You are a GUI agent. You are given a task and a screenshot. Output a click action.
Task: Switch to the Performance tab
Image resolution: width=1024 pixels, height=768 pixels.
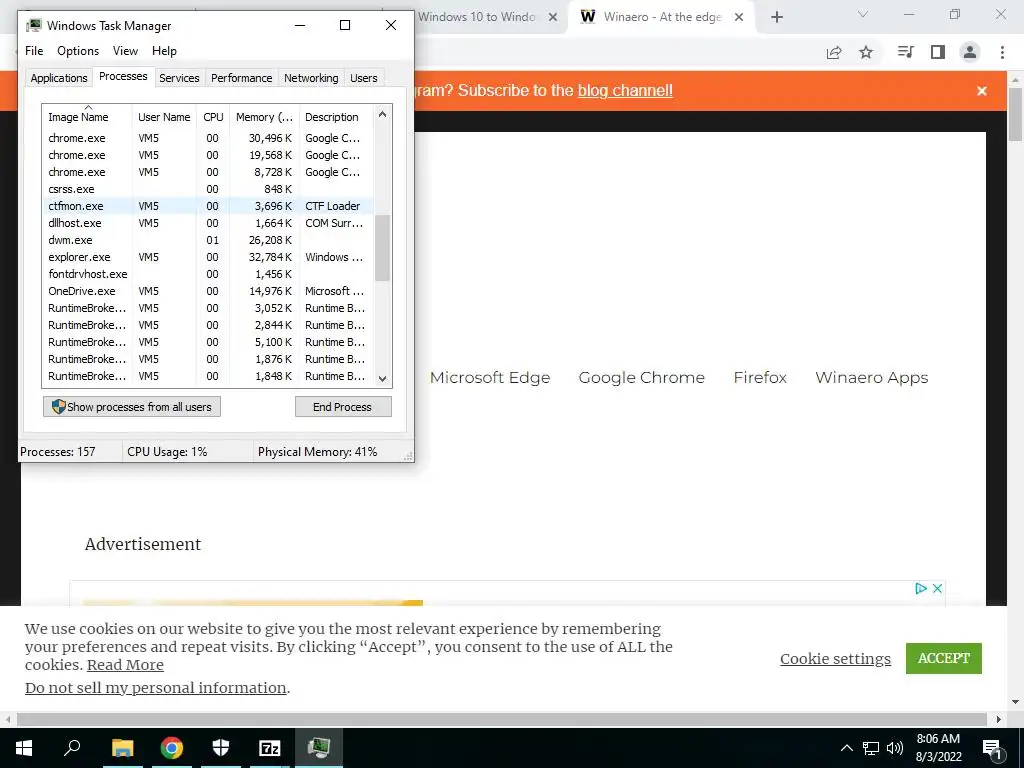(241, 78)
